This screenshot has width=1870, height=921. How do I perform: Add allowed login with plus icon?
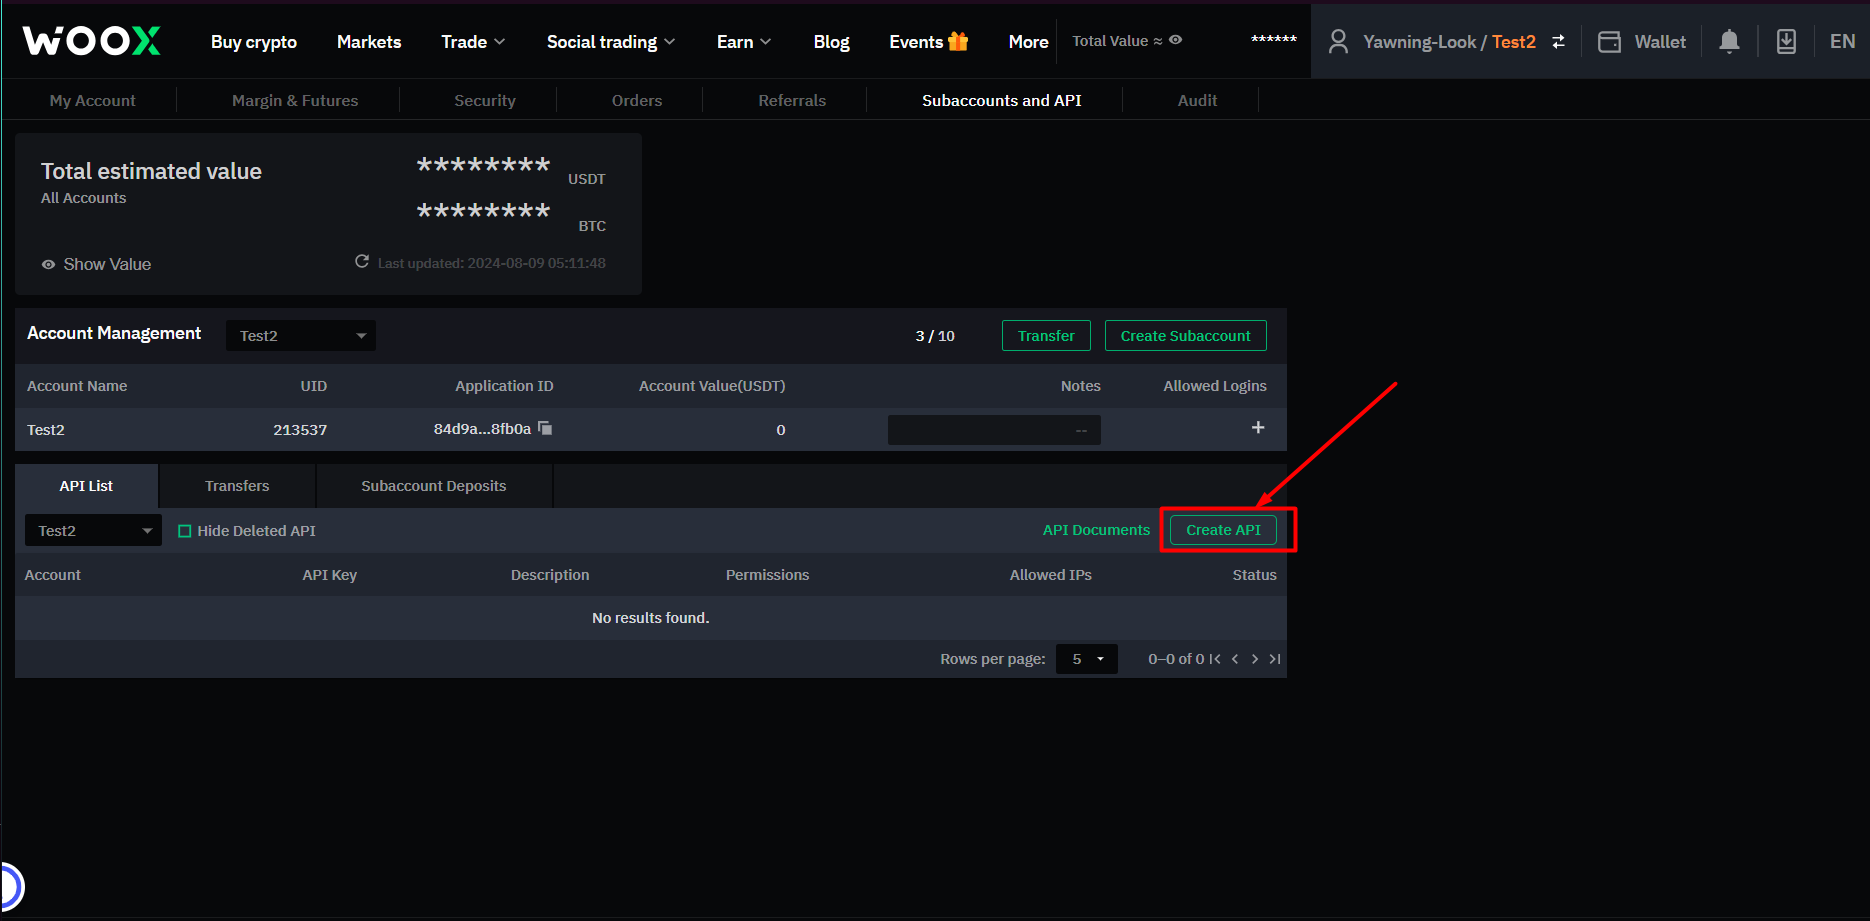(1258, 428)
